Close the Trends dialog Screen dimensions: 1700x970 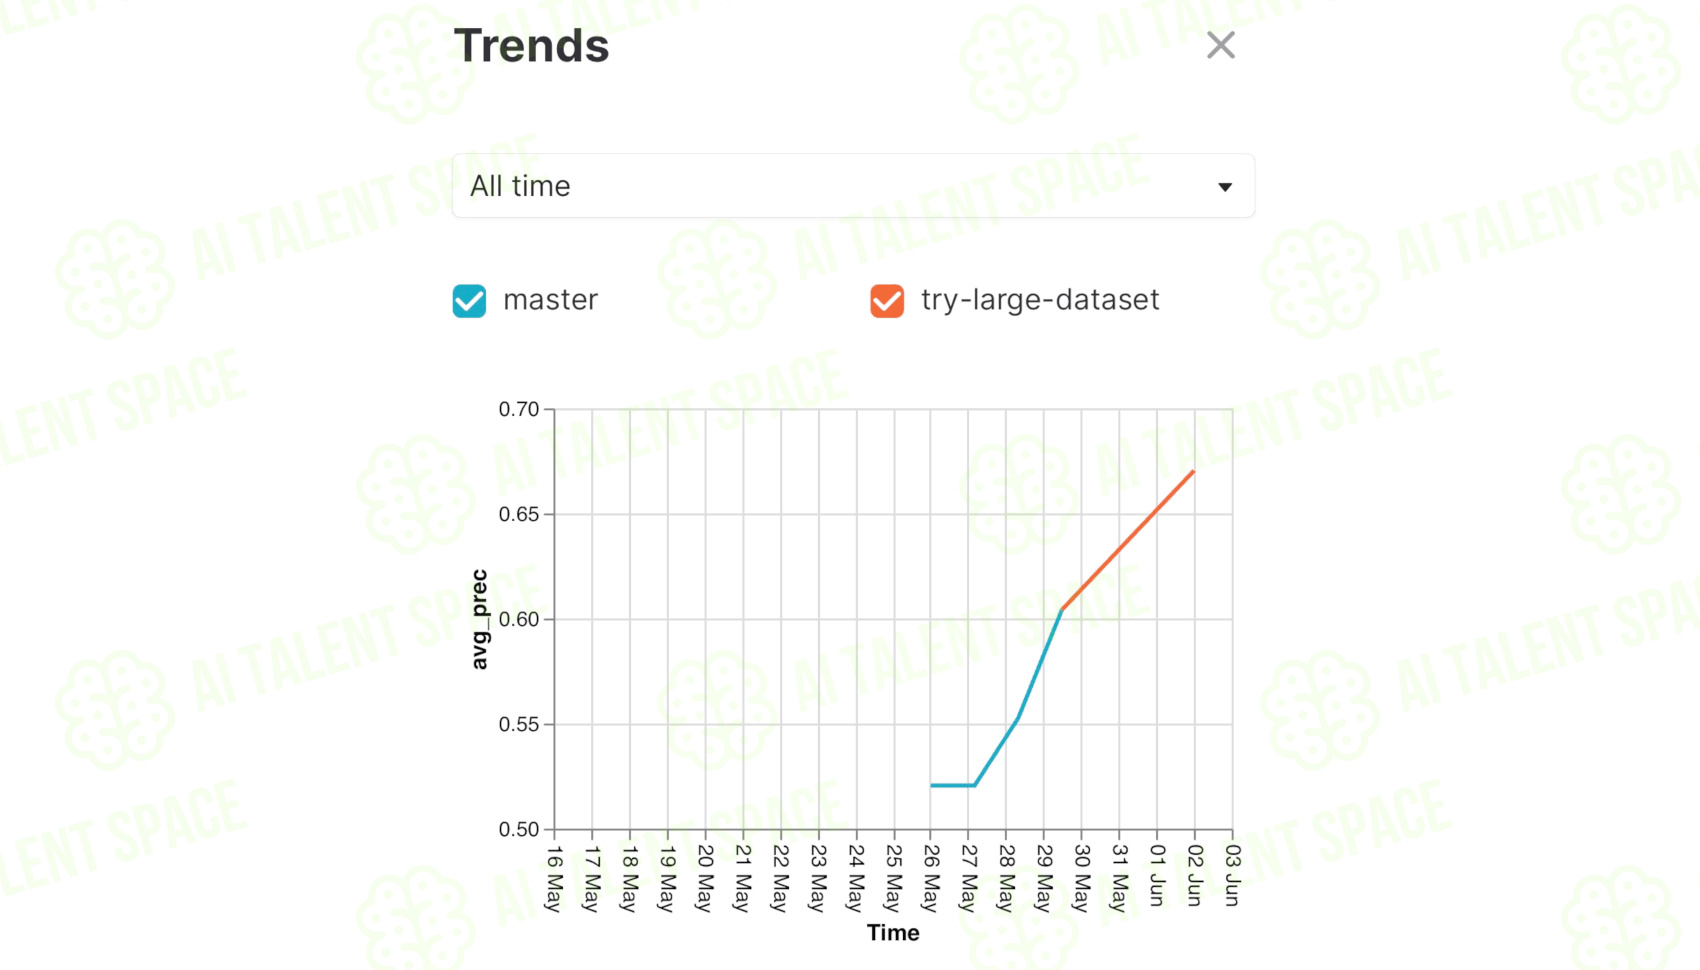tap(1220, 45)
